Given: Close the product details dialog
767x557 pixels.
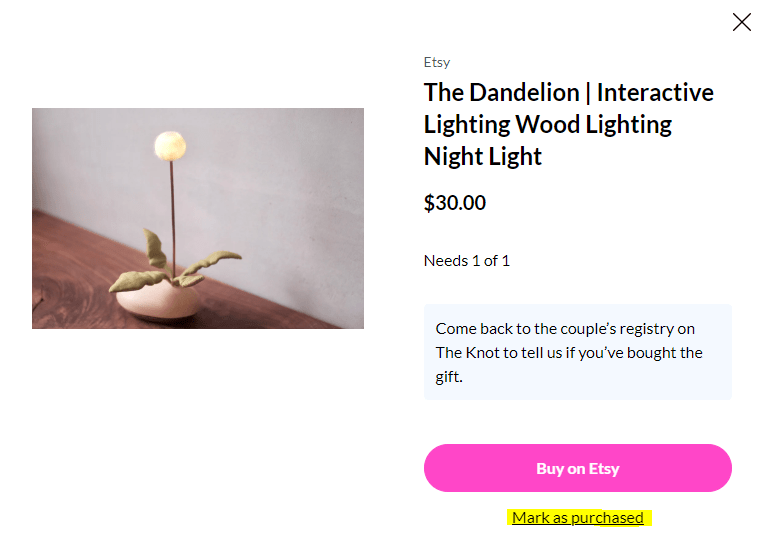Looking at the screenshot, I should coord(742,22).
